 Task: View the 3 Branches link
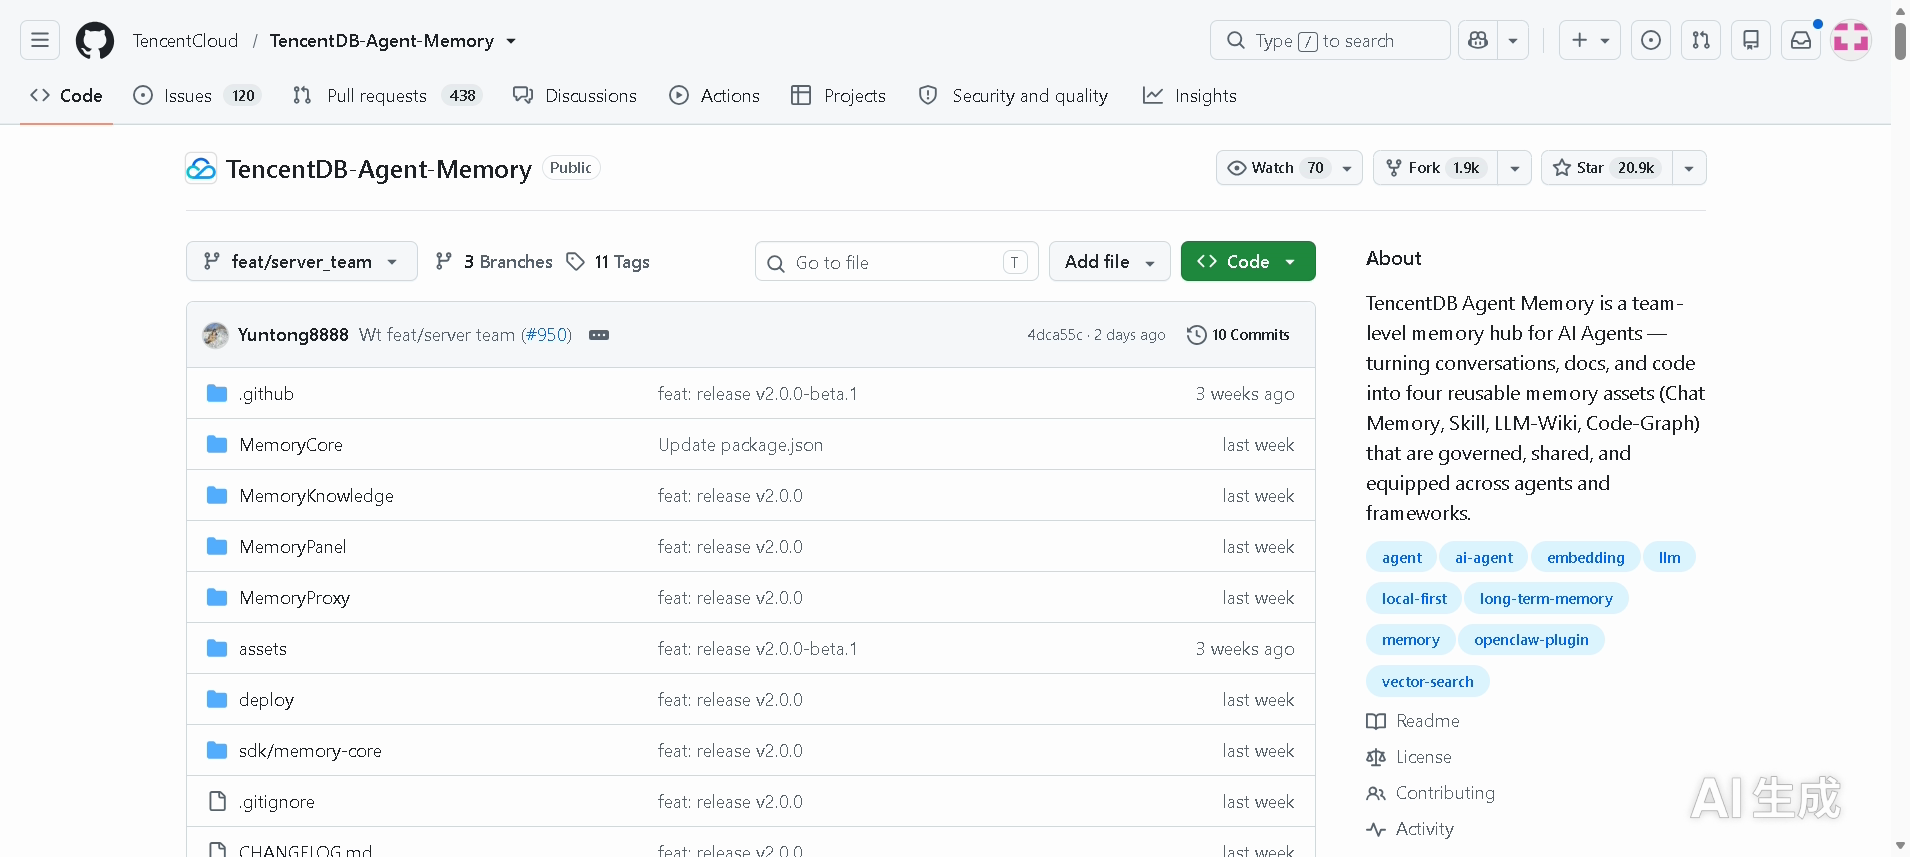[x=494, y=261]
